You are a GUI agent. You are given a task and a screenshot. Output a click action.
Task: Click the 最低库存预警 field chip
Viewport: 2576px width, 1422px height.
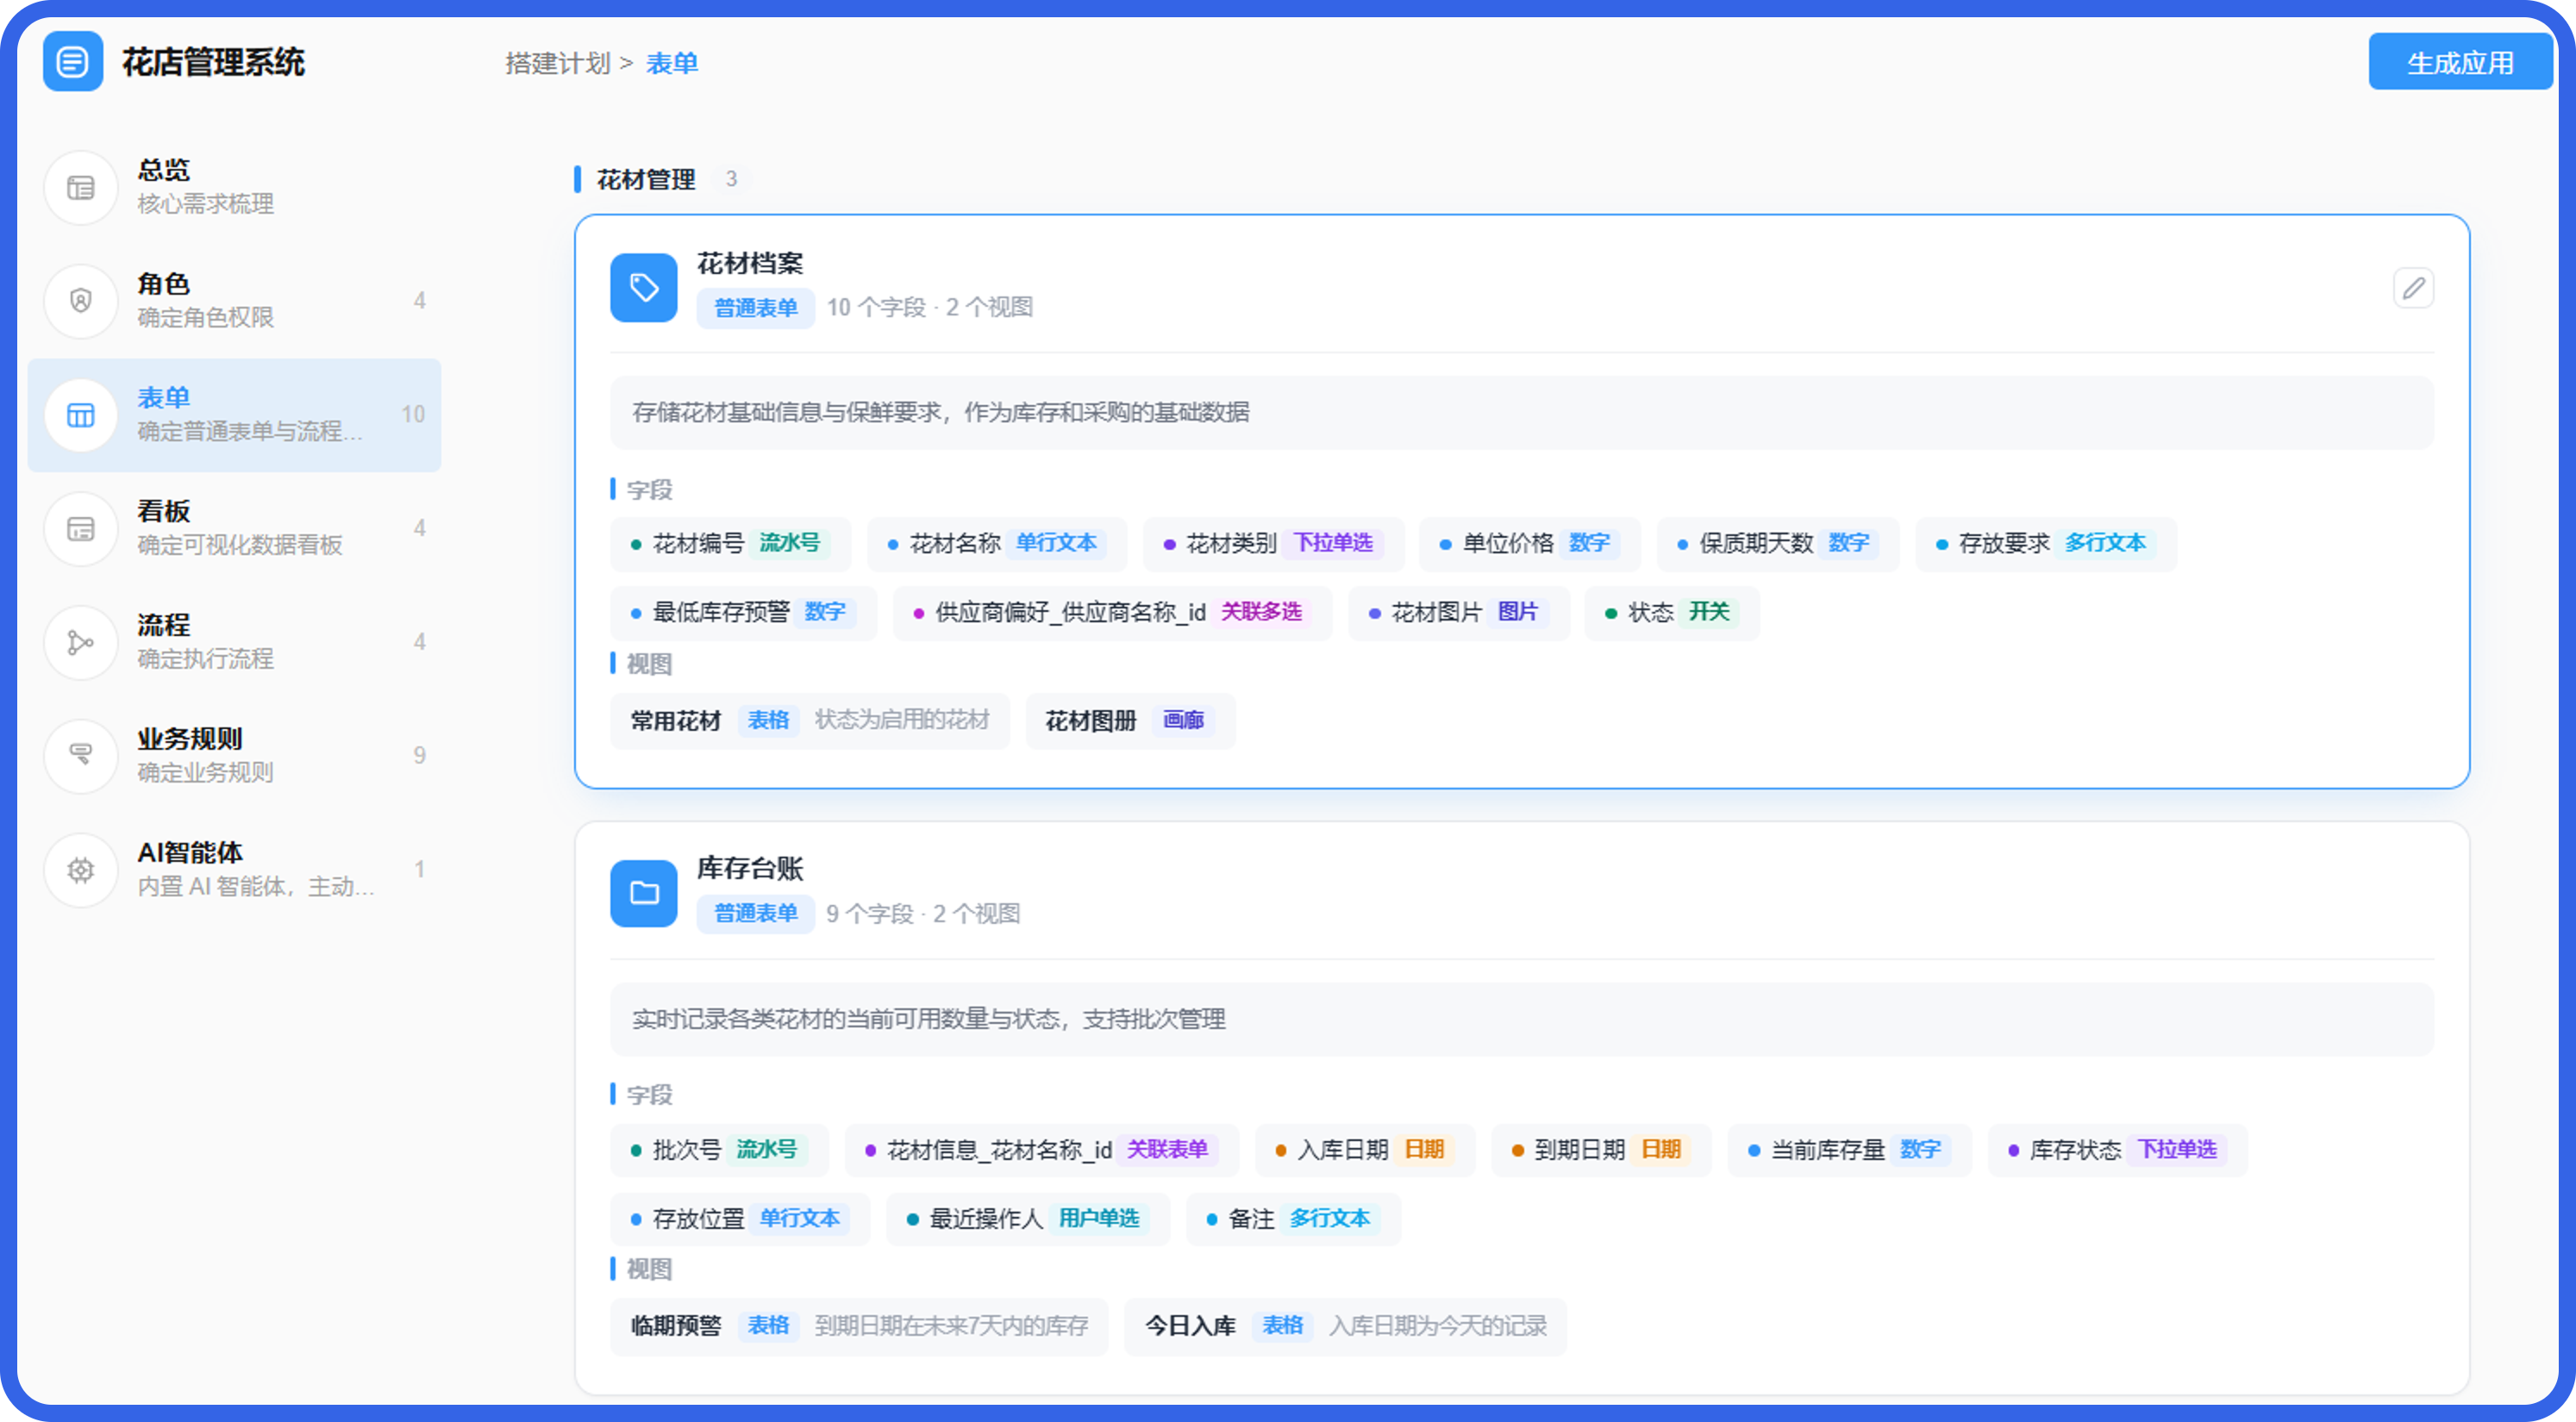tap(744, 612)
